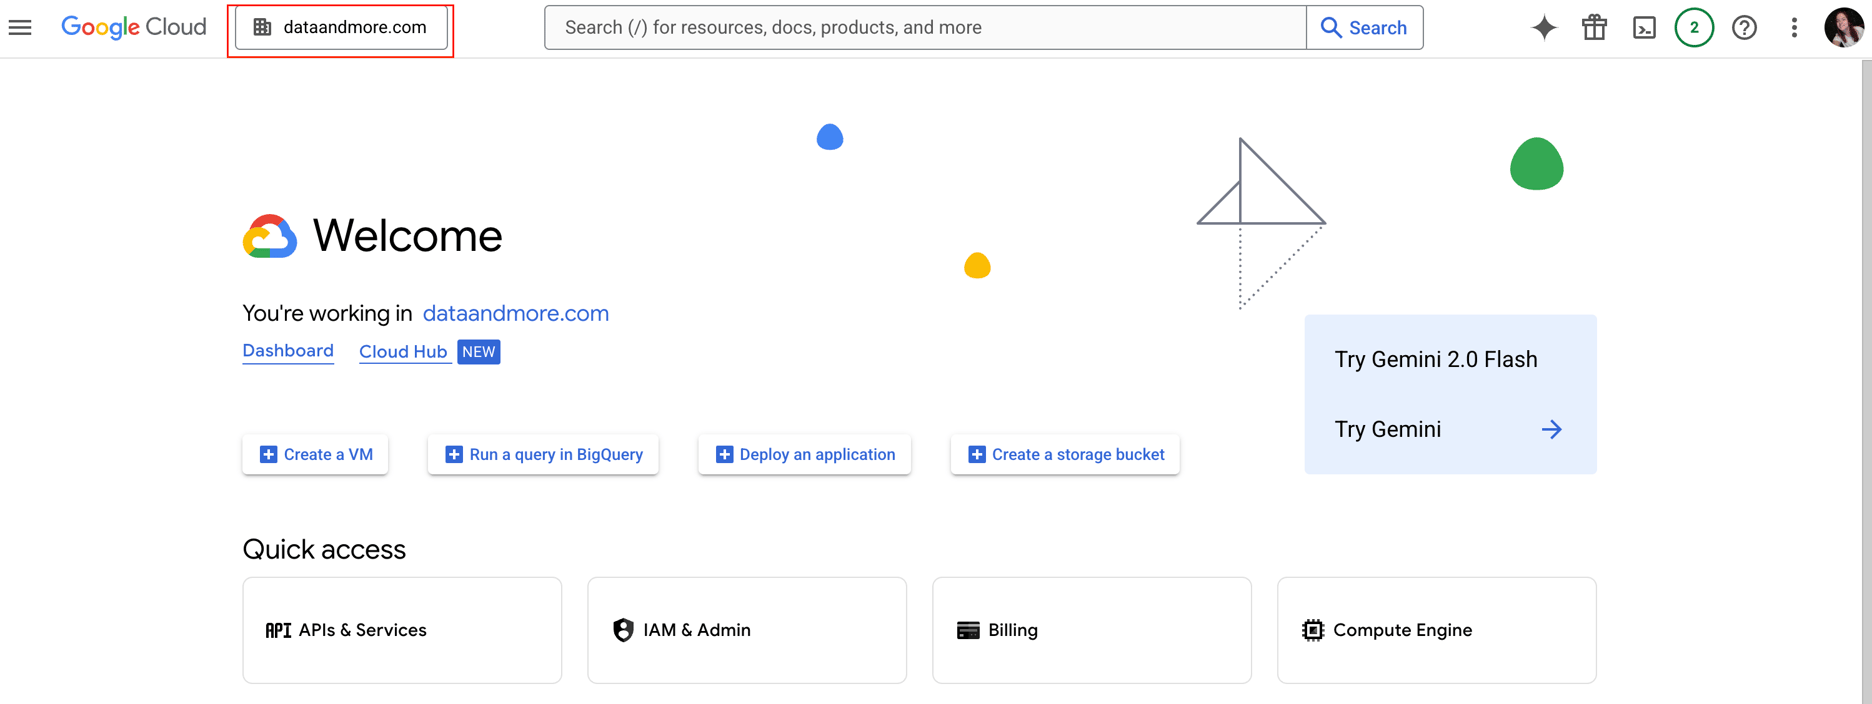This screenshot has width=1872, height=704.
Task: Click the Gemini AI sparkle icon
Action: 1544,28
